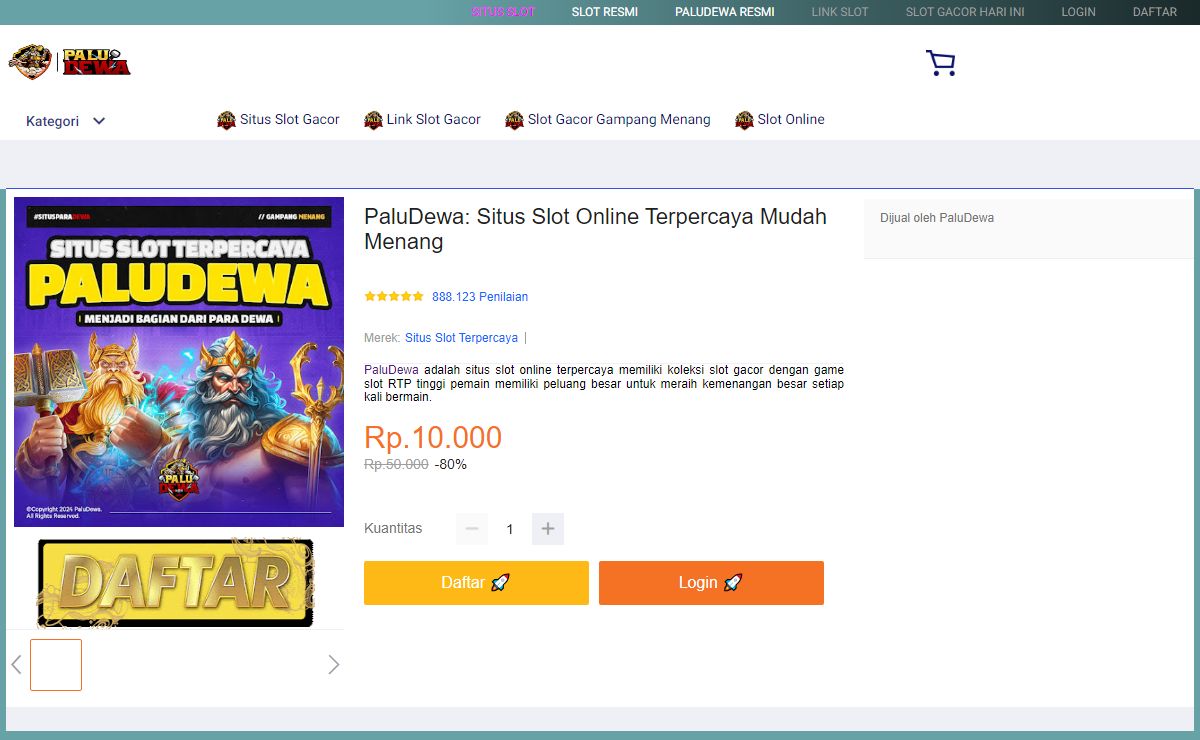Click the icon beside Link Slot Gacor
This screenshot has width=1200, height=740.
[x=373, y=120]
